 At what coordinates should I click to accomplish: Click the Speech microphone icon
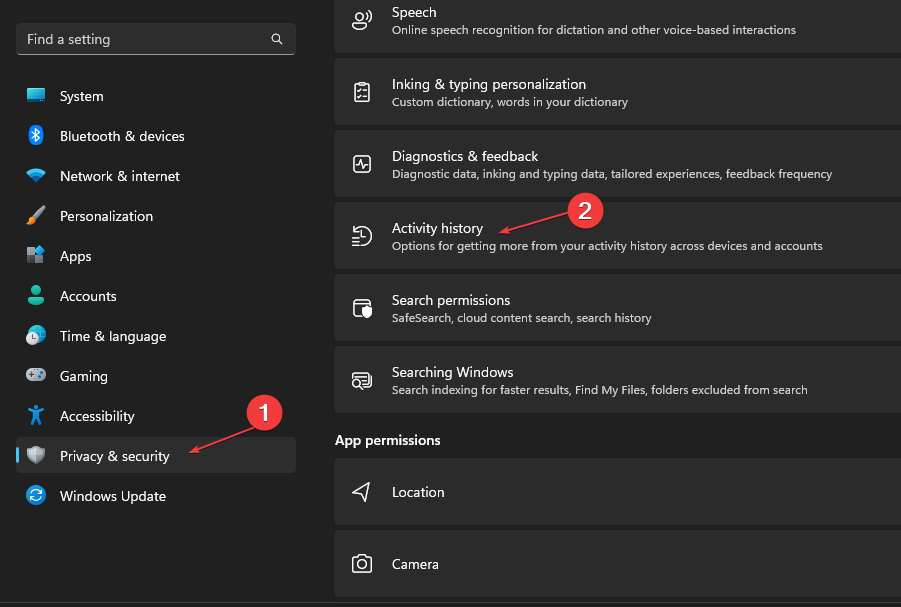point(361,19)
